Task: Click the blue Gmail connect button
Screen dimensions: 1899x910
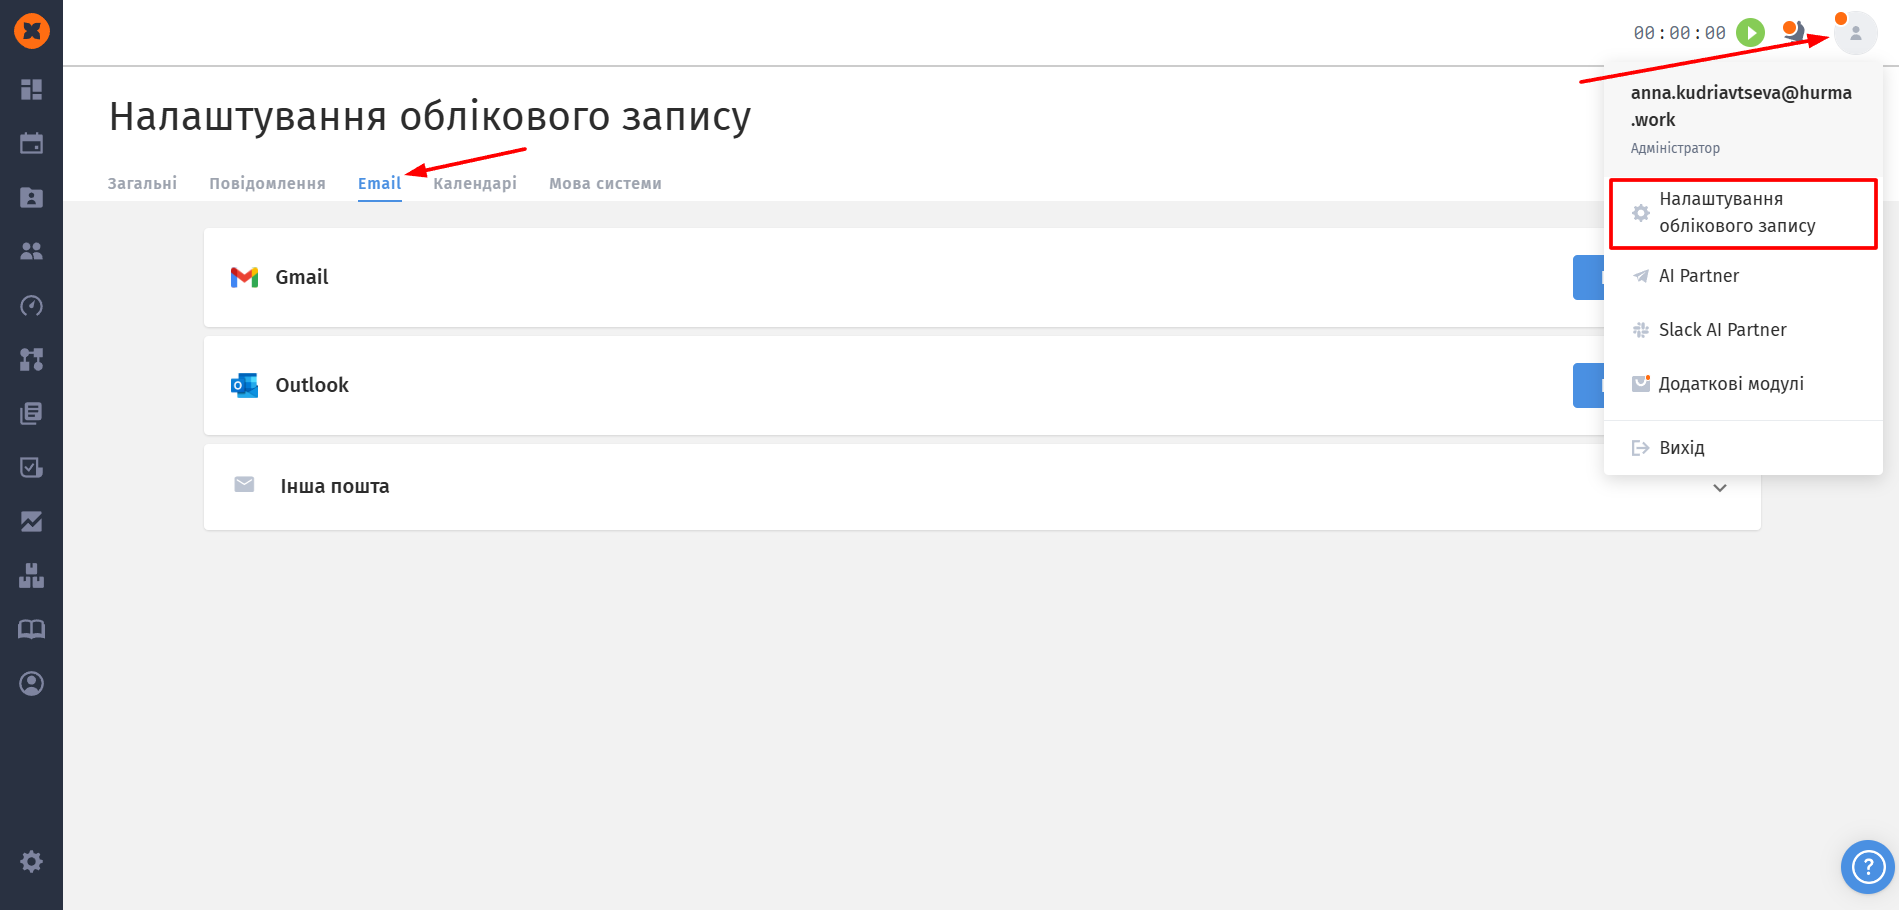Action: tap(1588, 277)
